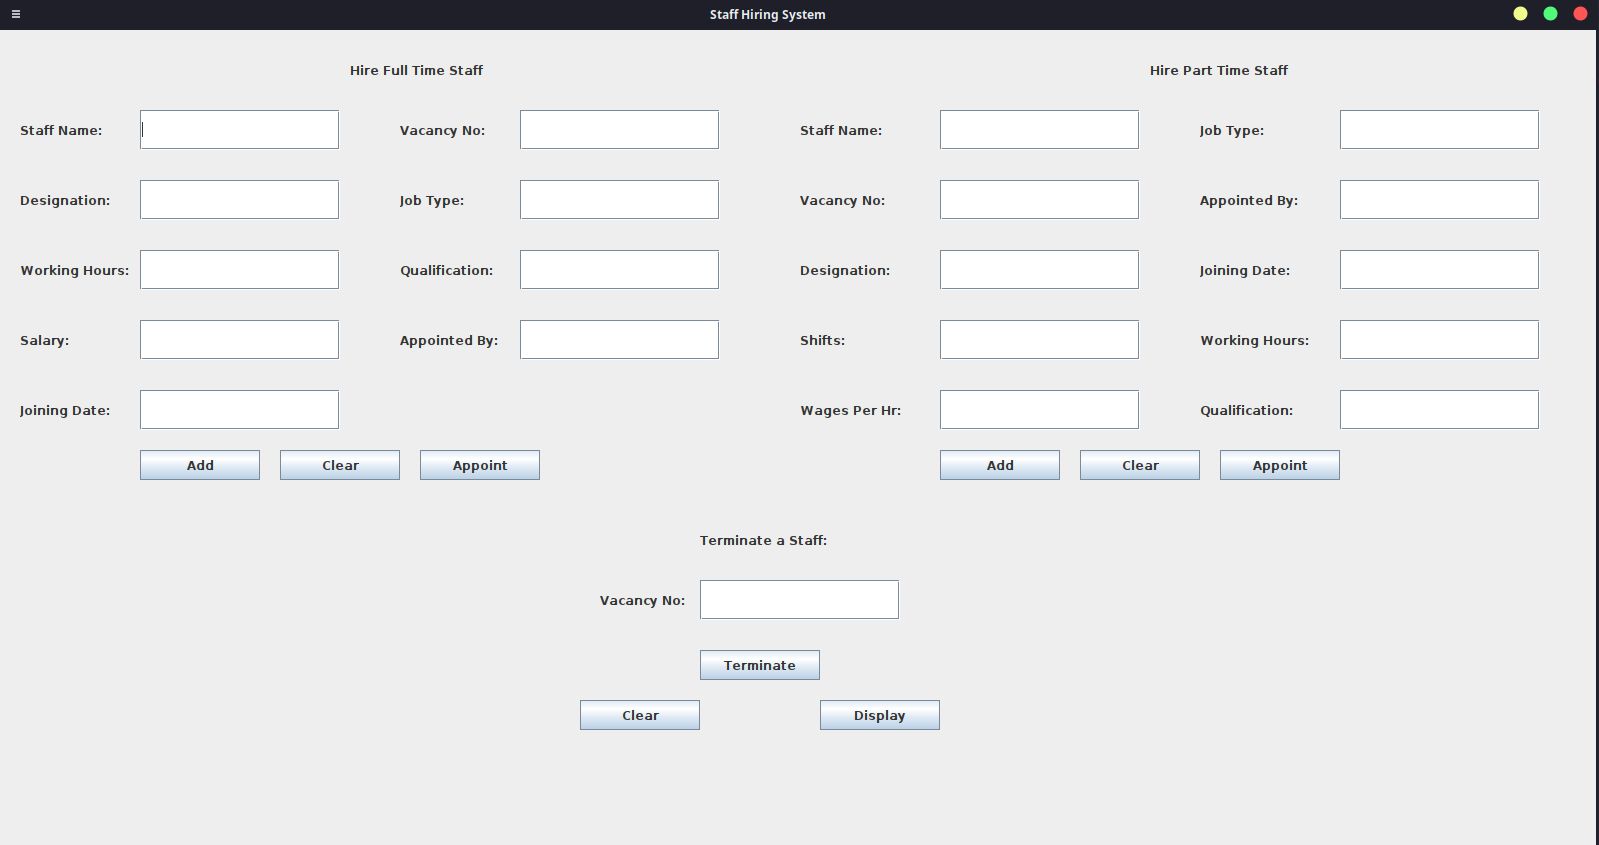This screenshot has height=845, width=1599.
Task: Click the 'Terminate a Staff:' label
Action: tap(763, 540)
